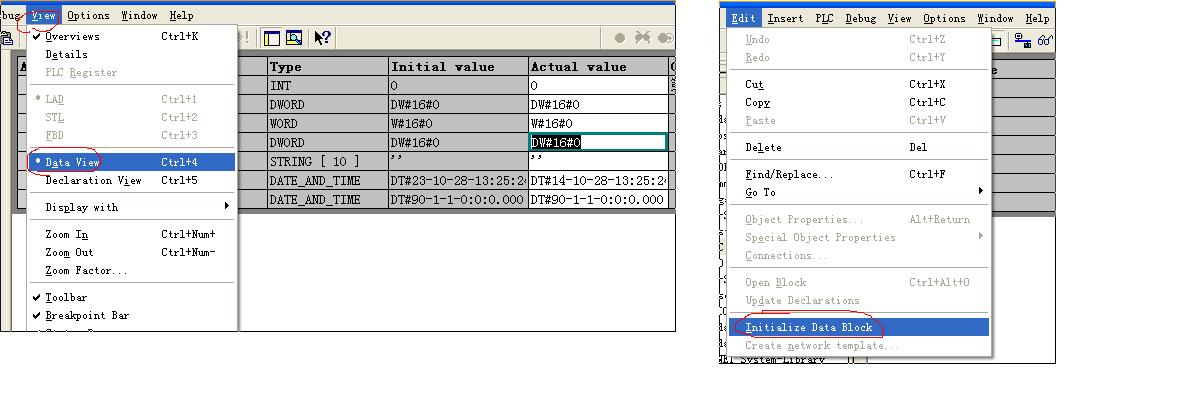Open Help menu in the Edit-menu window
Viewport: 1204px width, 404px height.
click(1037, 18)
